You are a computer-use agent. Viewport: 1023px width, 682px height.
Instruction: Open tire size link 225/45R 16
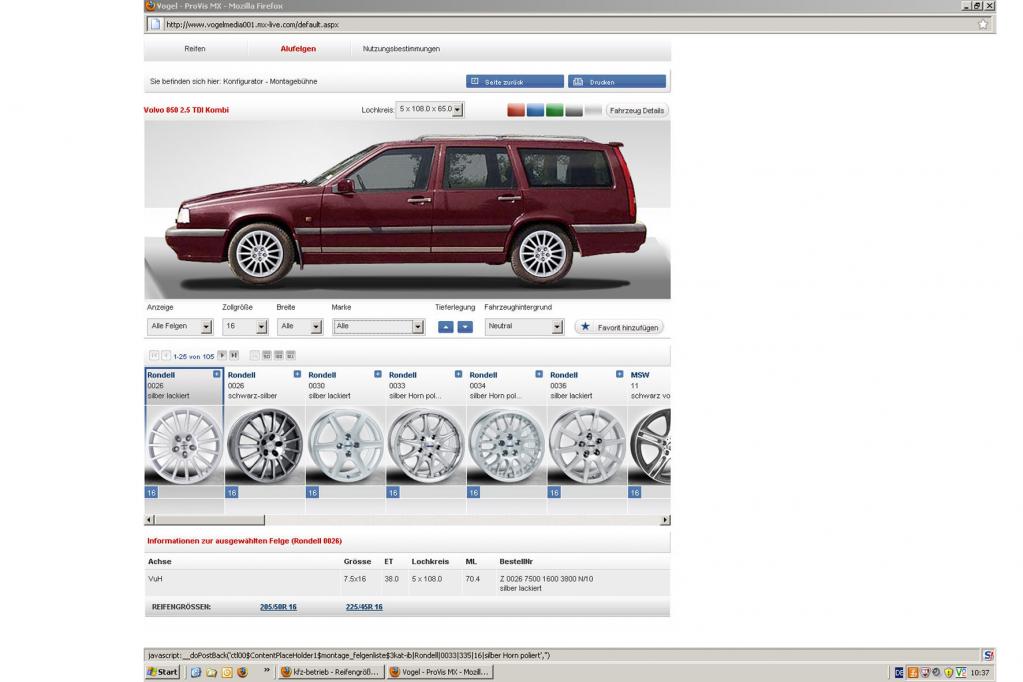point(364,607)
